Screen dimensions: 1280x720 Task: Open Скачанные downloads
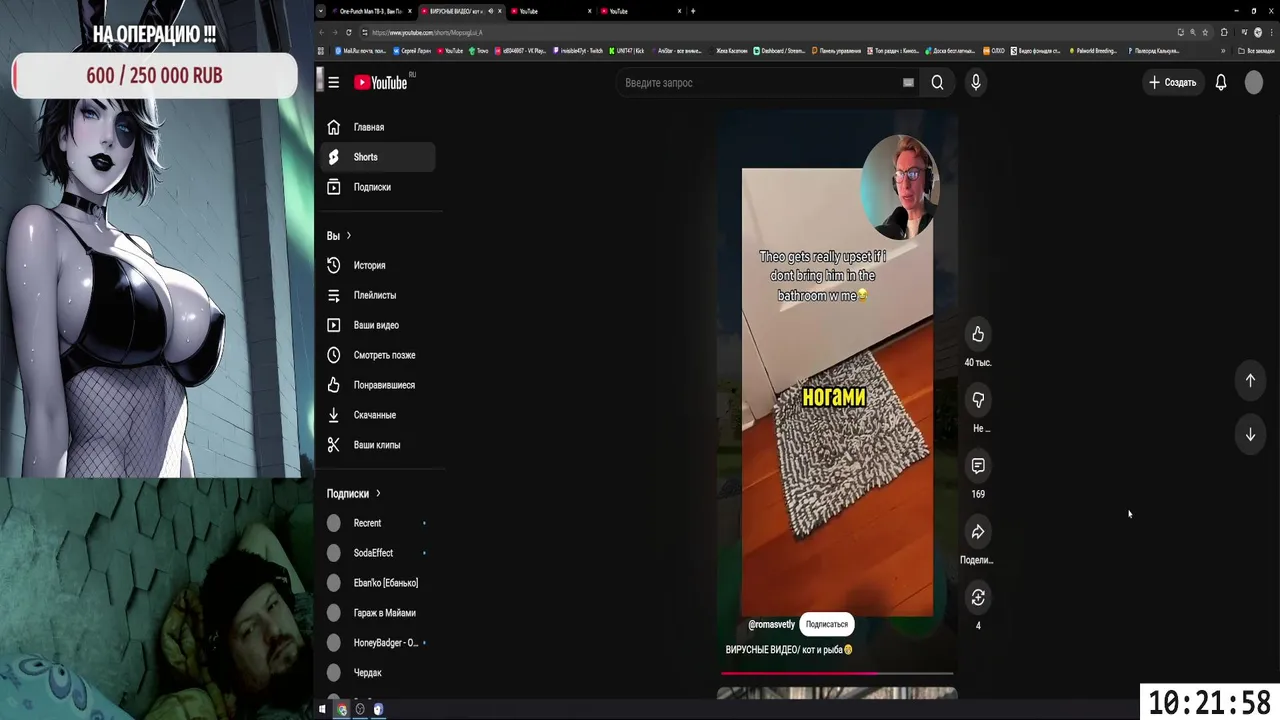pos(378,415)
